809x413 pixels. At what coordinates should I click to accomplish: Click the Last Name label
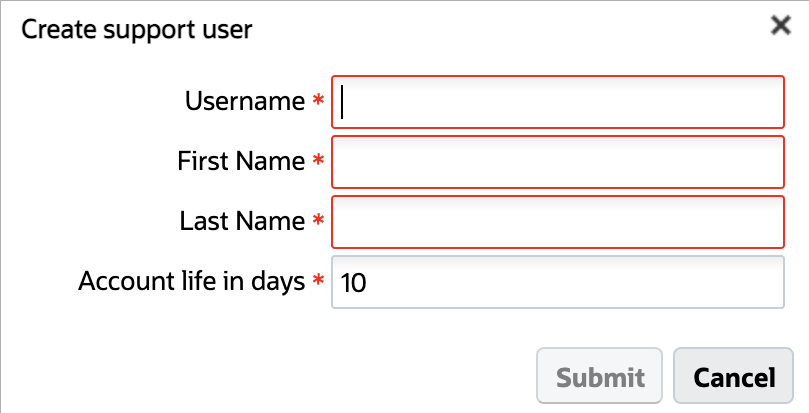pyautogui.click(x=242, y=221)
